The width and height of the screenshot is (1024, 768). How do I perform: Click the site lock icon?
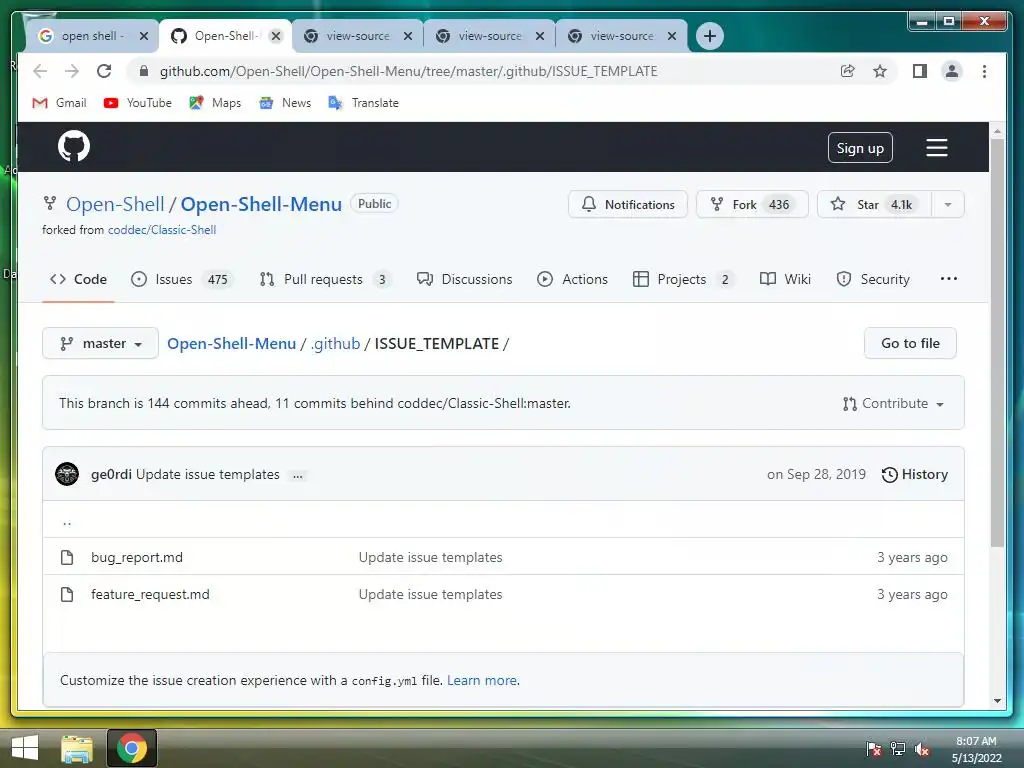(144, 71)
